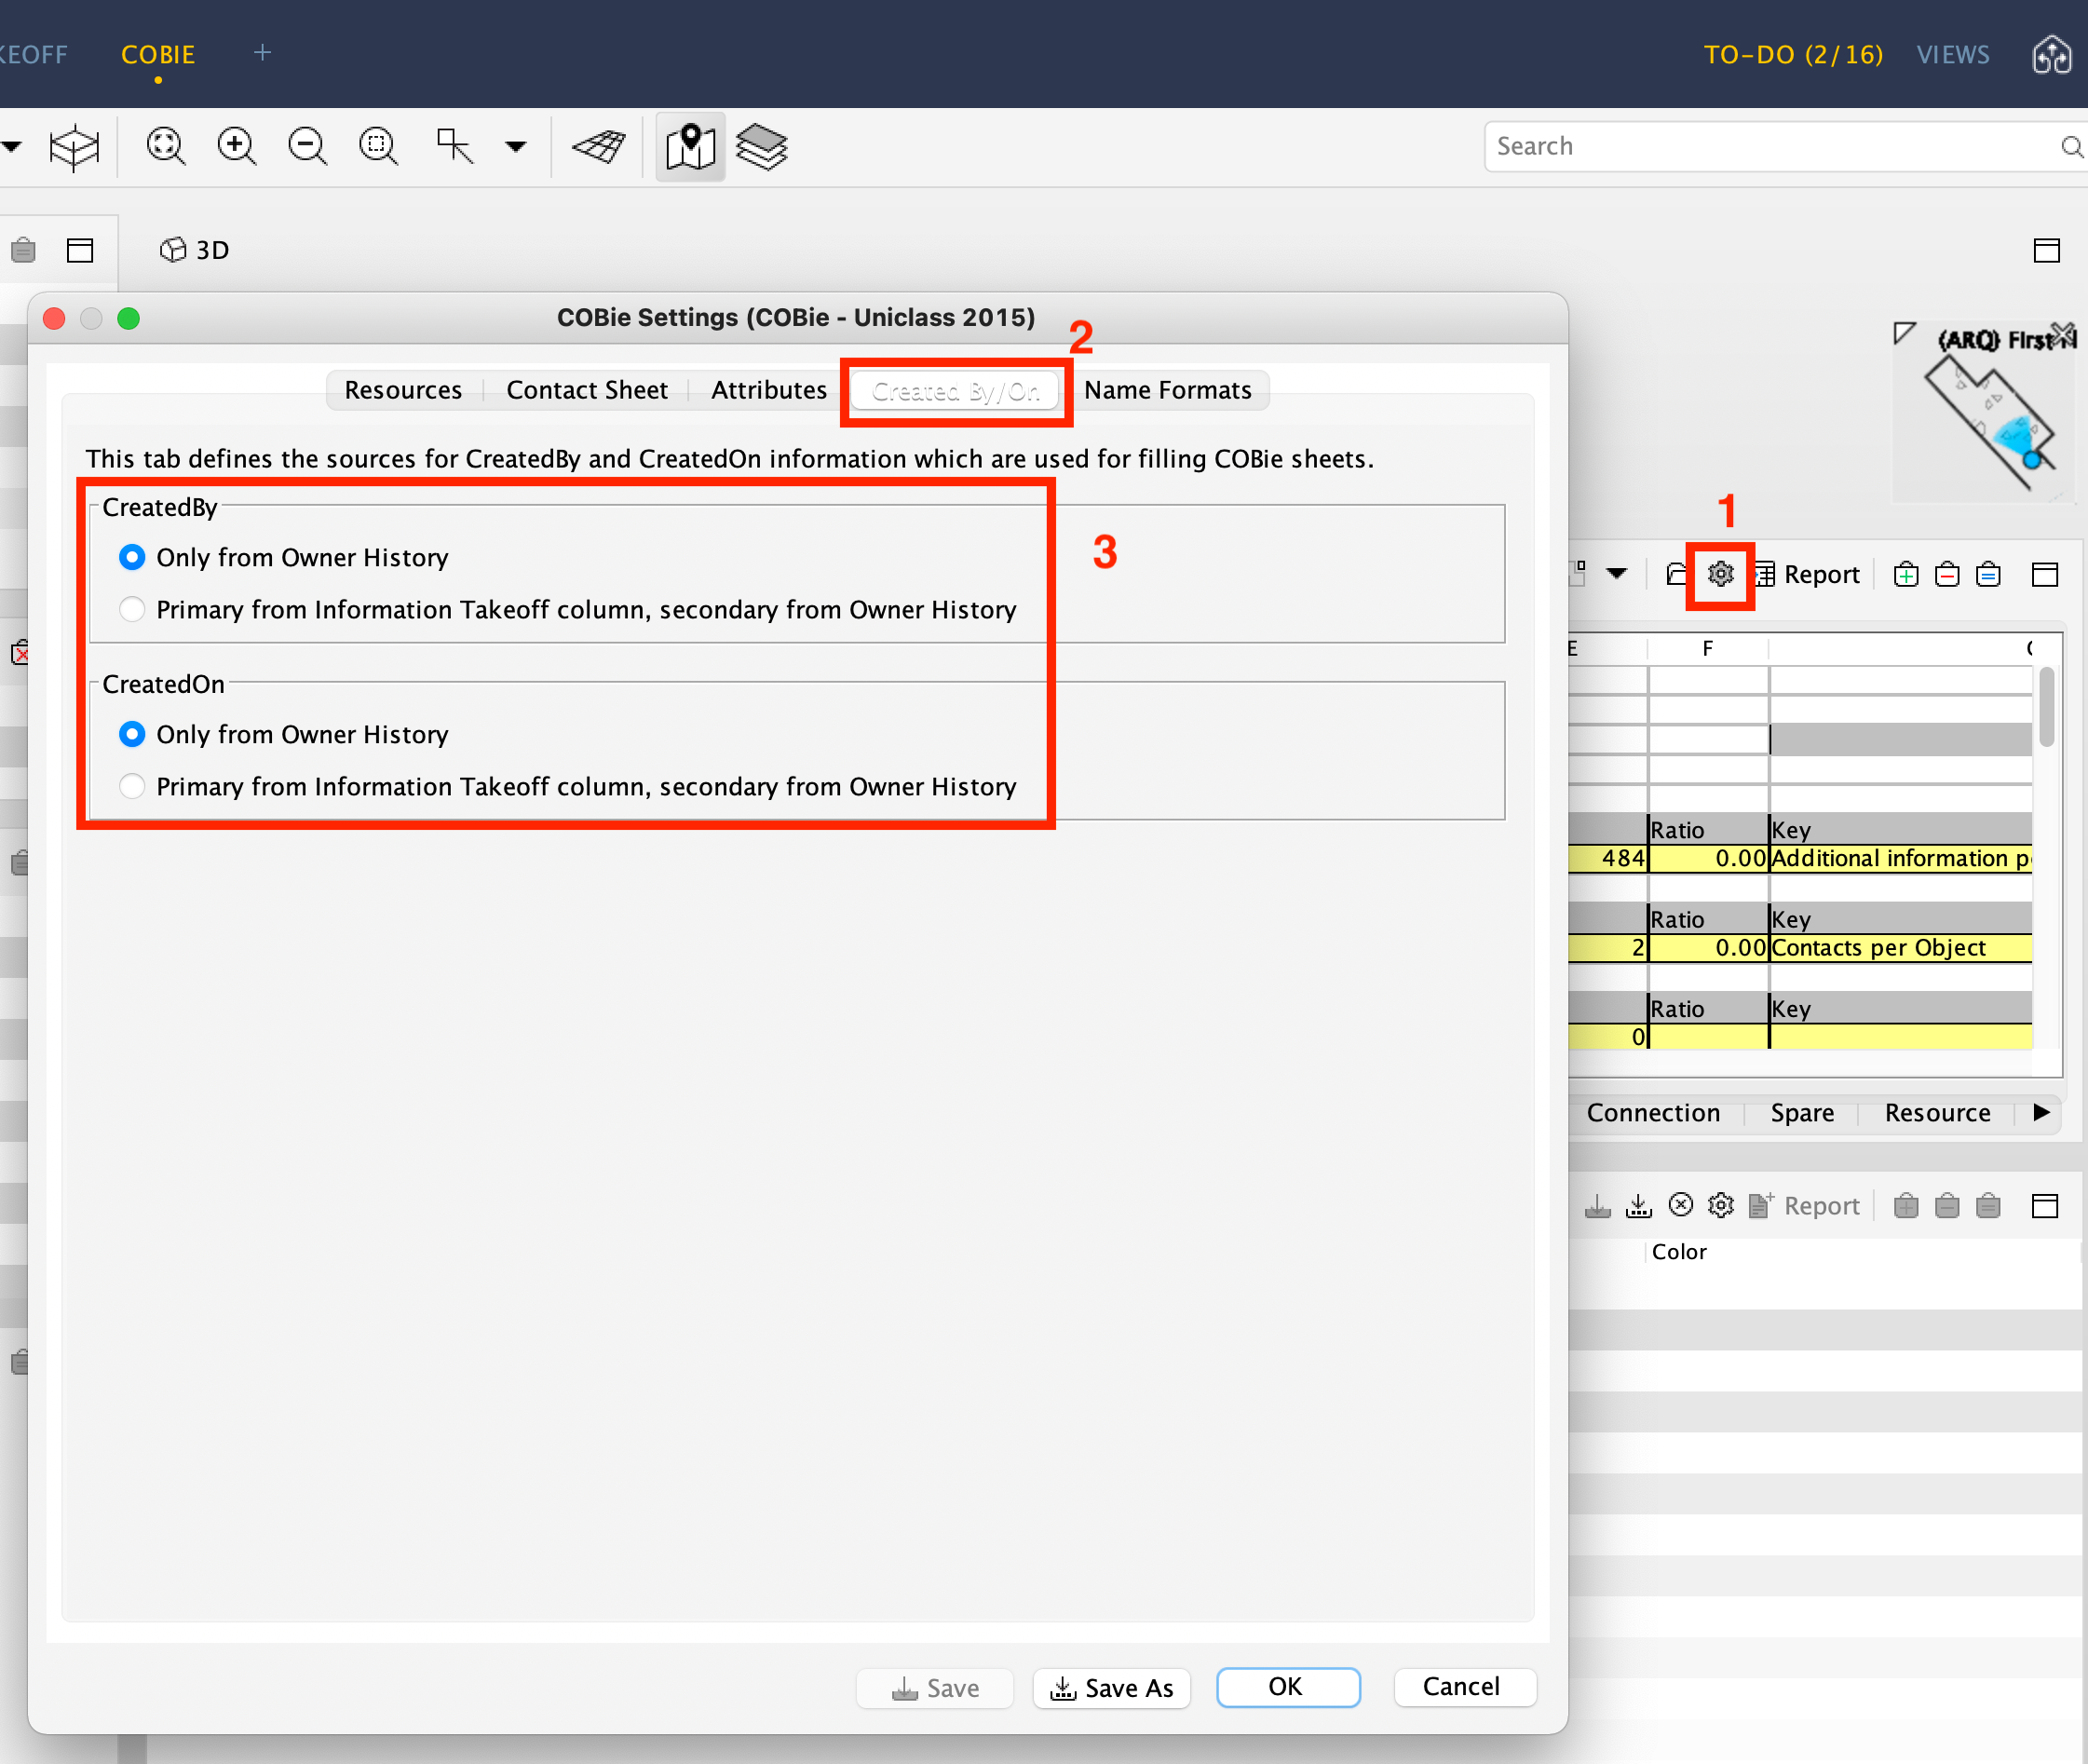Click the Save As button
This screenshot has width=2088, height=1764.
1111,1688
